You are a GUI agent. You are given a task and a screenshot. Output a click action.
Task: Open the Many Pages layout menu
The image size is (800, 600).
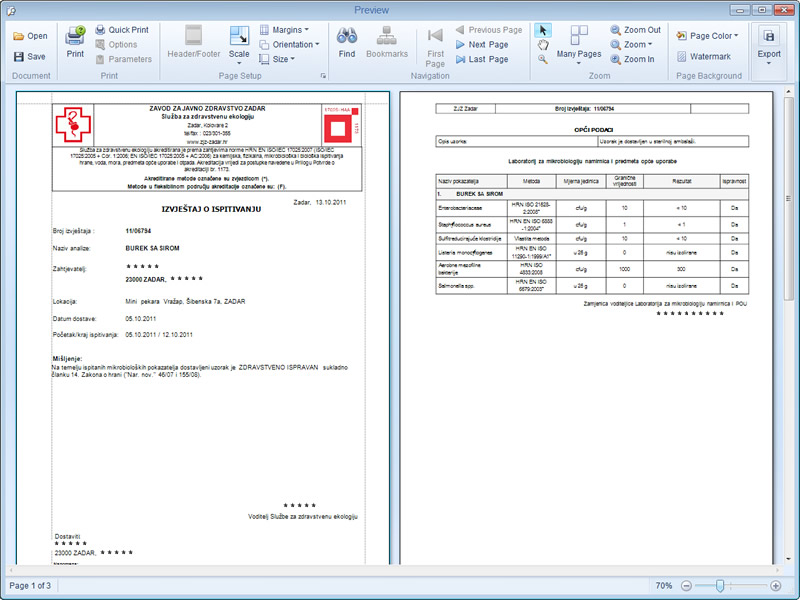579,44
